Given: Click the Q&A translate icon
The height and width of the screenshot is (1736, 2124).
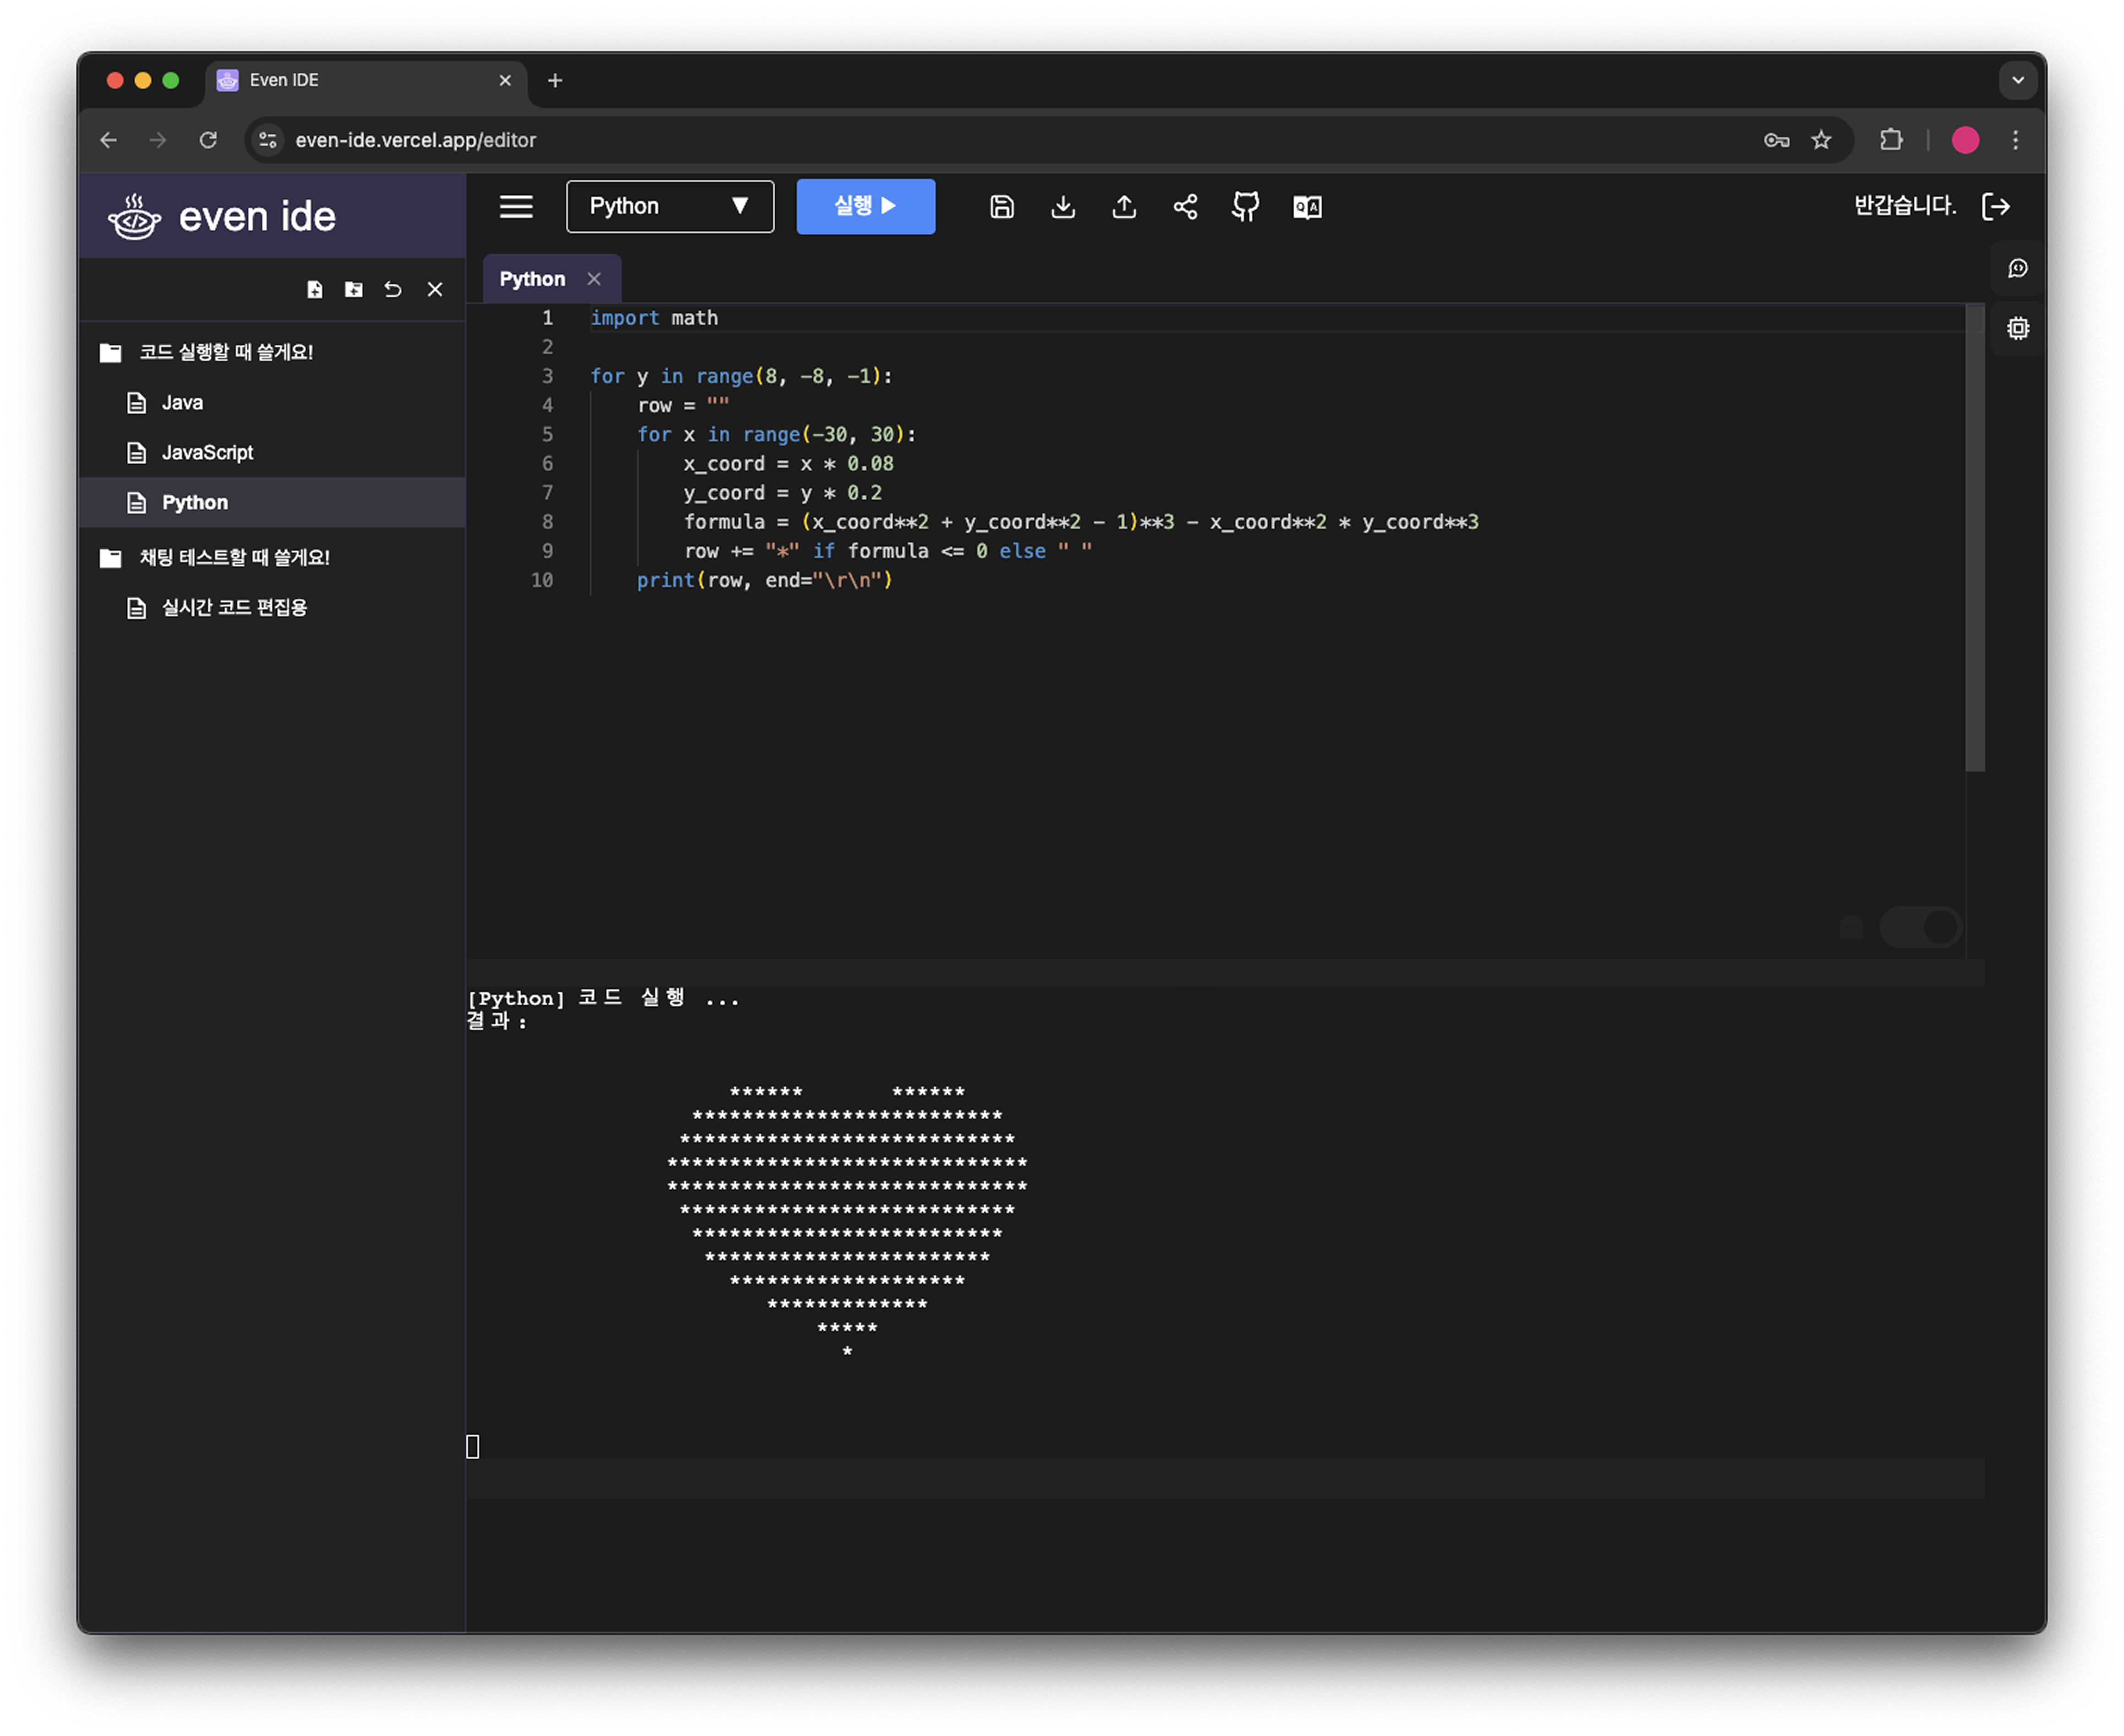Looking at the screenshot, I should coord(1307,207).
